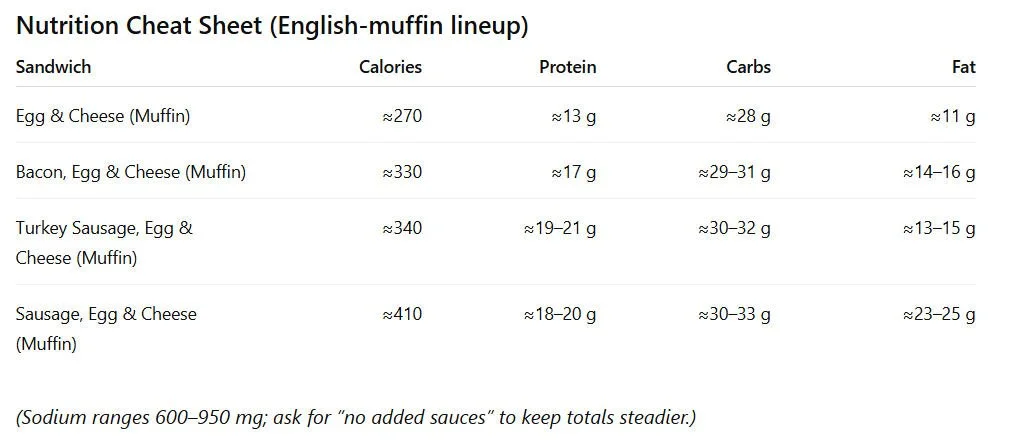
Task: Select the ≈23–25 g fat value
Action: pos(939,314)
